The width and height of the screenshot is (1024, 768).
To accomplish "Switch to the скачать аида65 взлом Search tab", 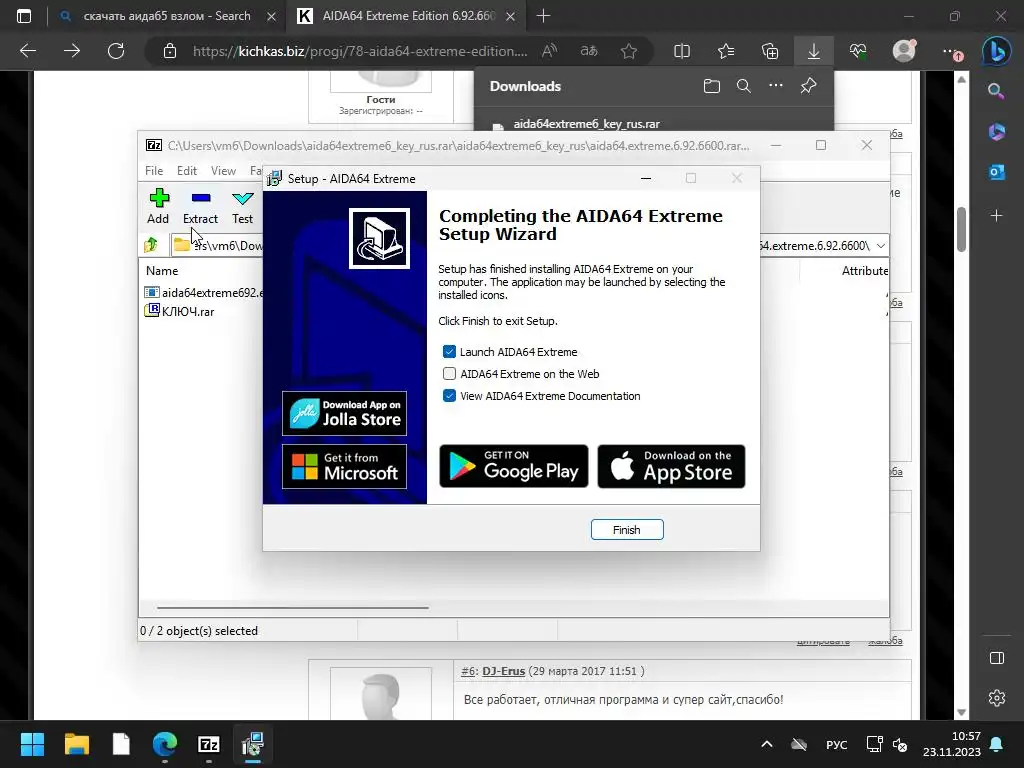I will pos(167,16).
